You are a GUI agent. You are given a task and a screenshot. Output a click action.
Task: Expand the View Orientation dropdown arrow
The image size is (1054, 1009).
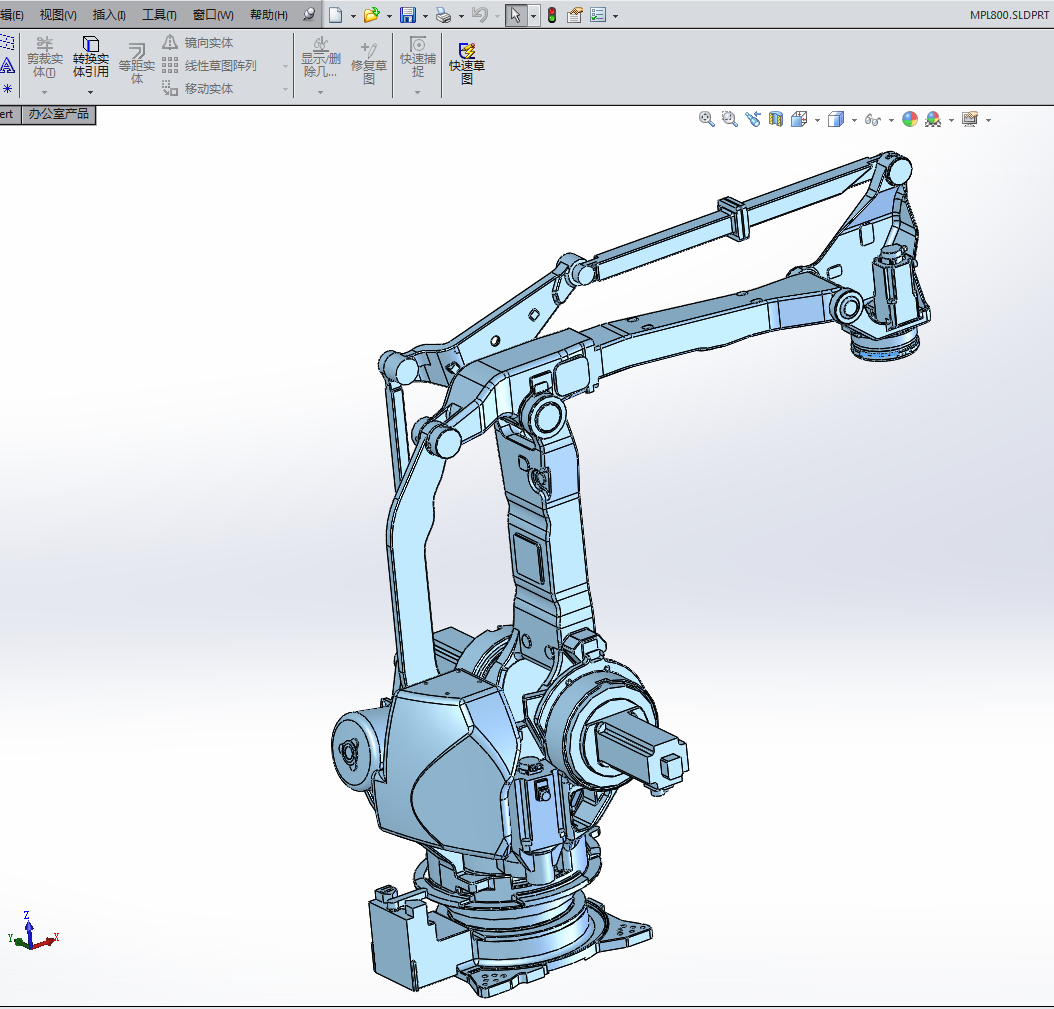pyautogui.click(x=817, y=120)
